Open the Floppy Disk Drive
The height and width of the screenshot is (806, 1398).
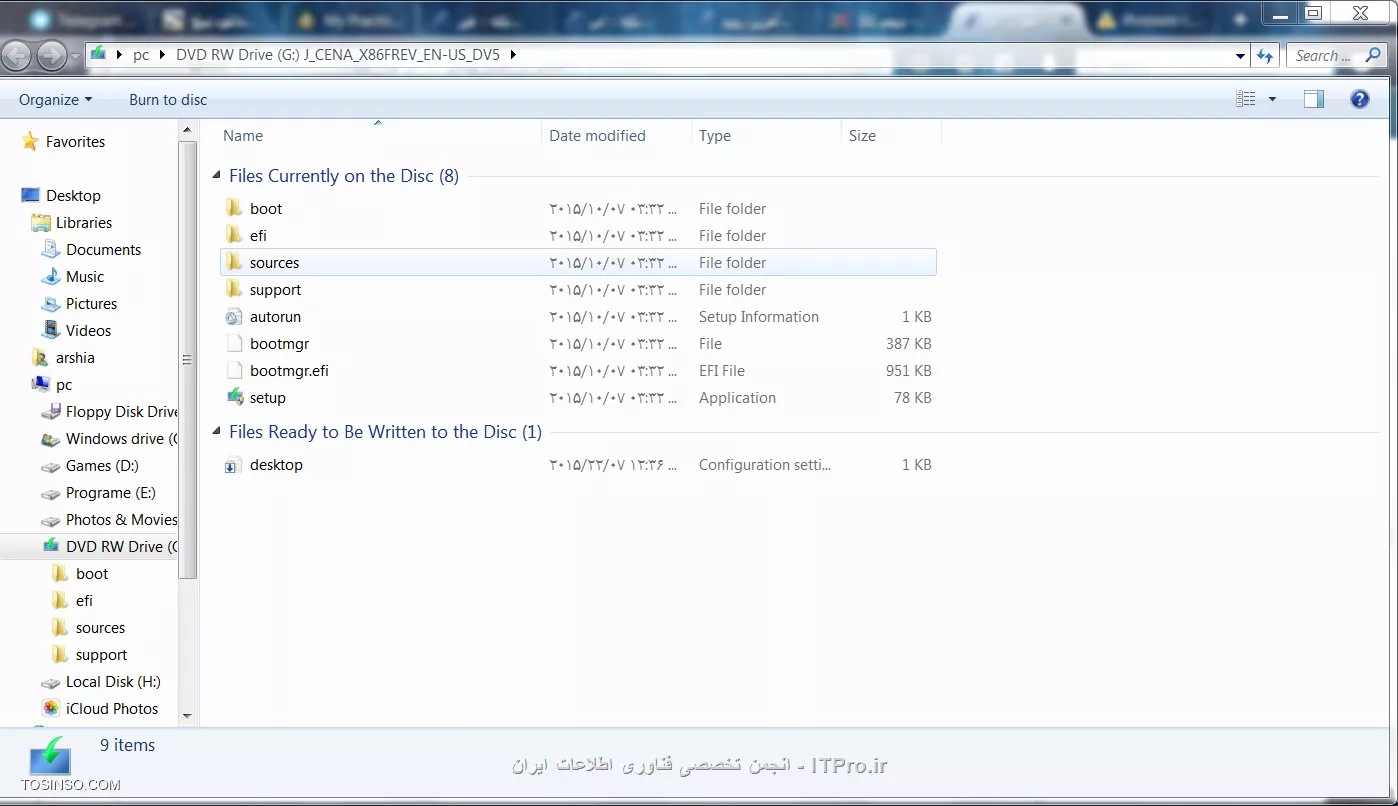point(121,412)
